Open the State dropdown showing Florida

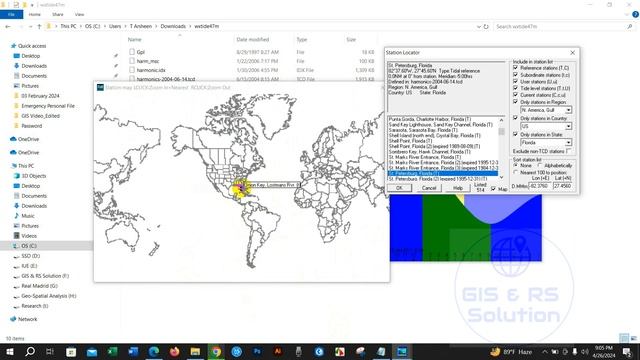tap(568, 142)
